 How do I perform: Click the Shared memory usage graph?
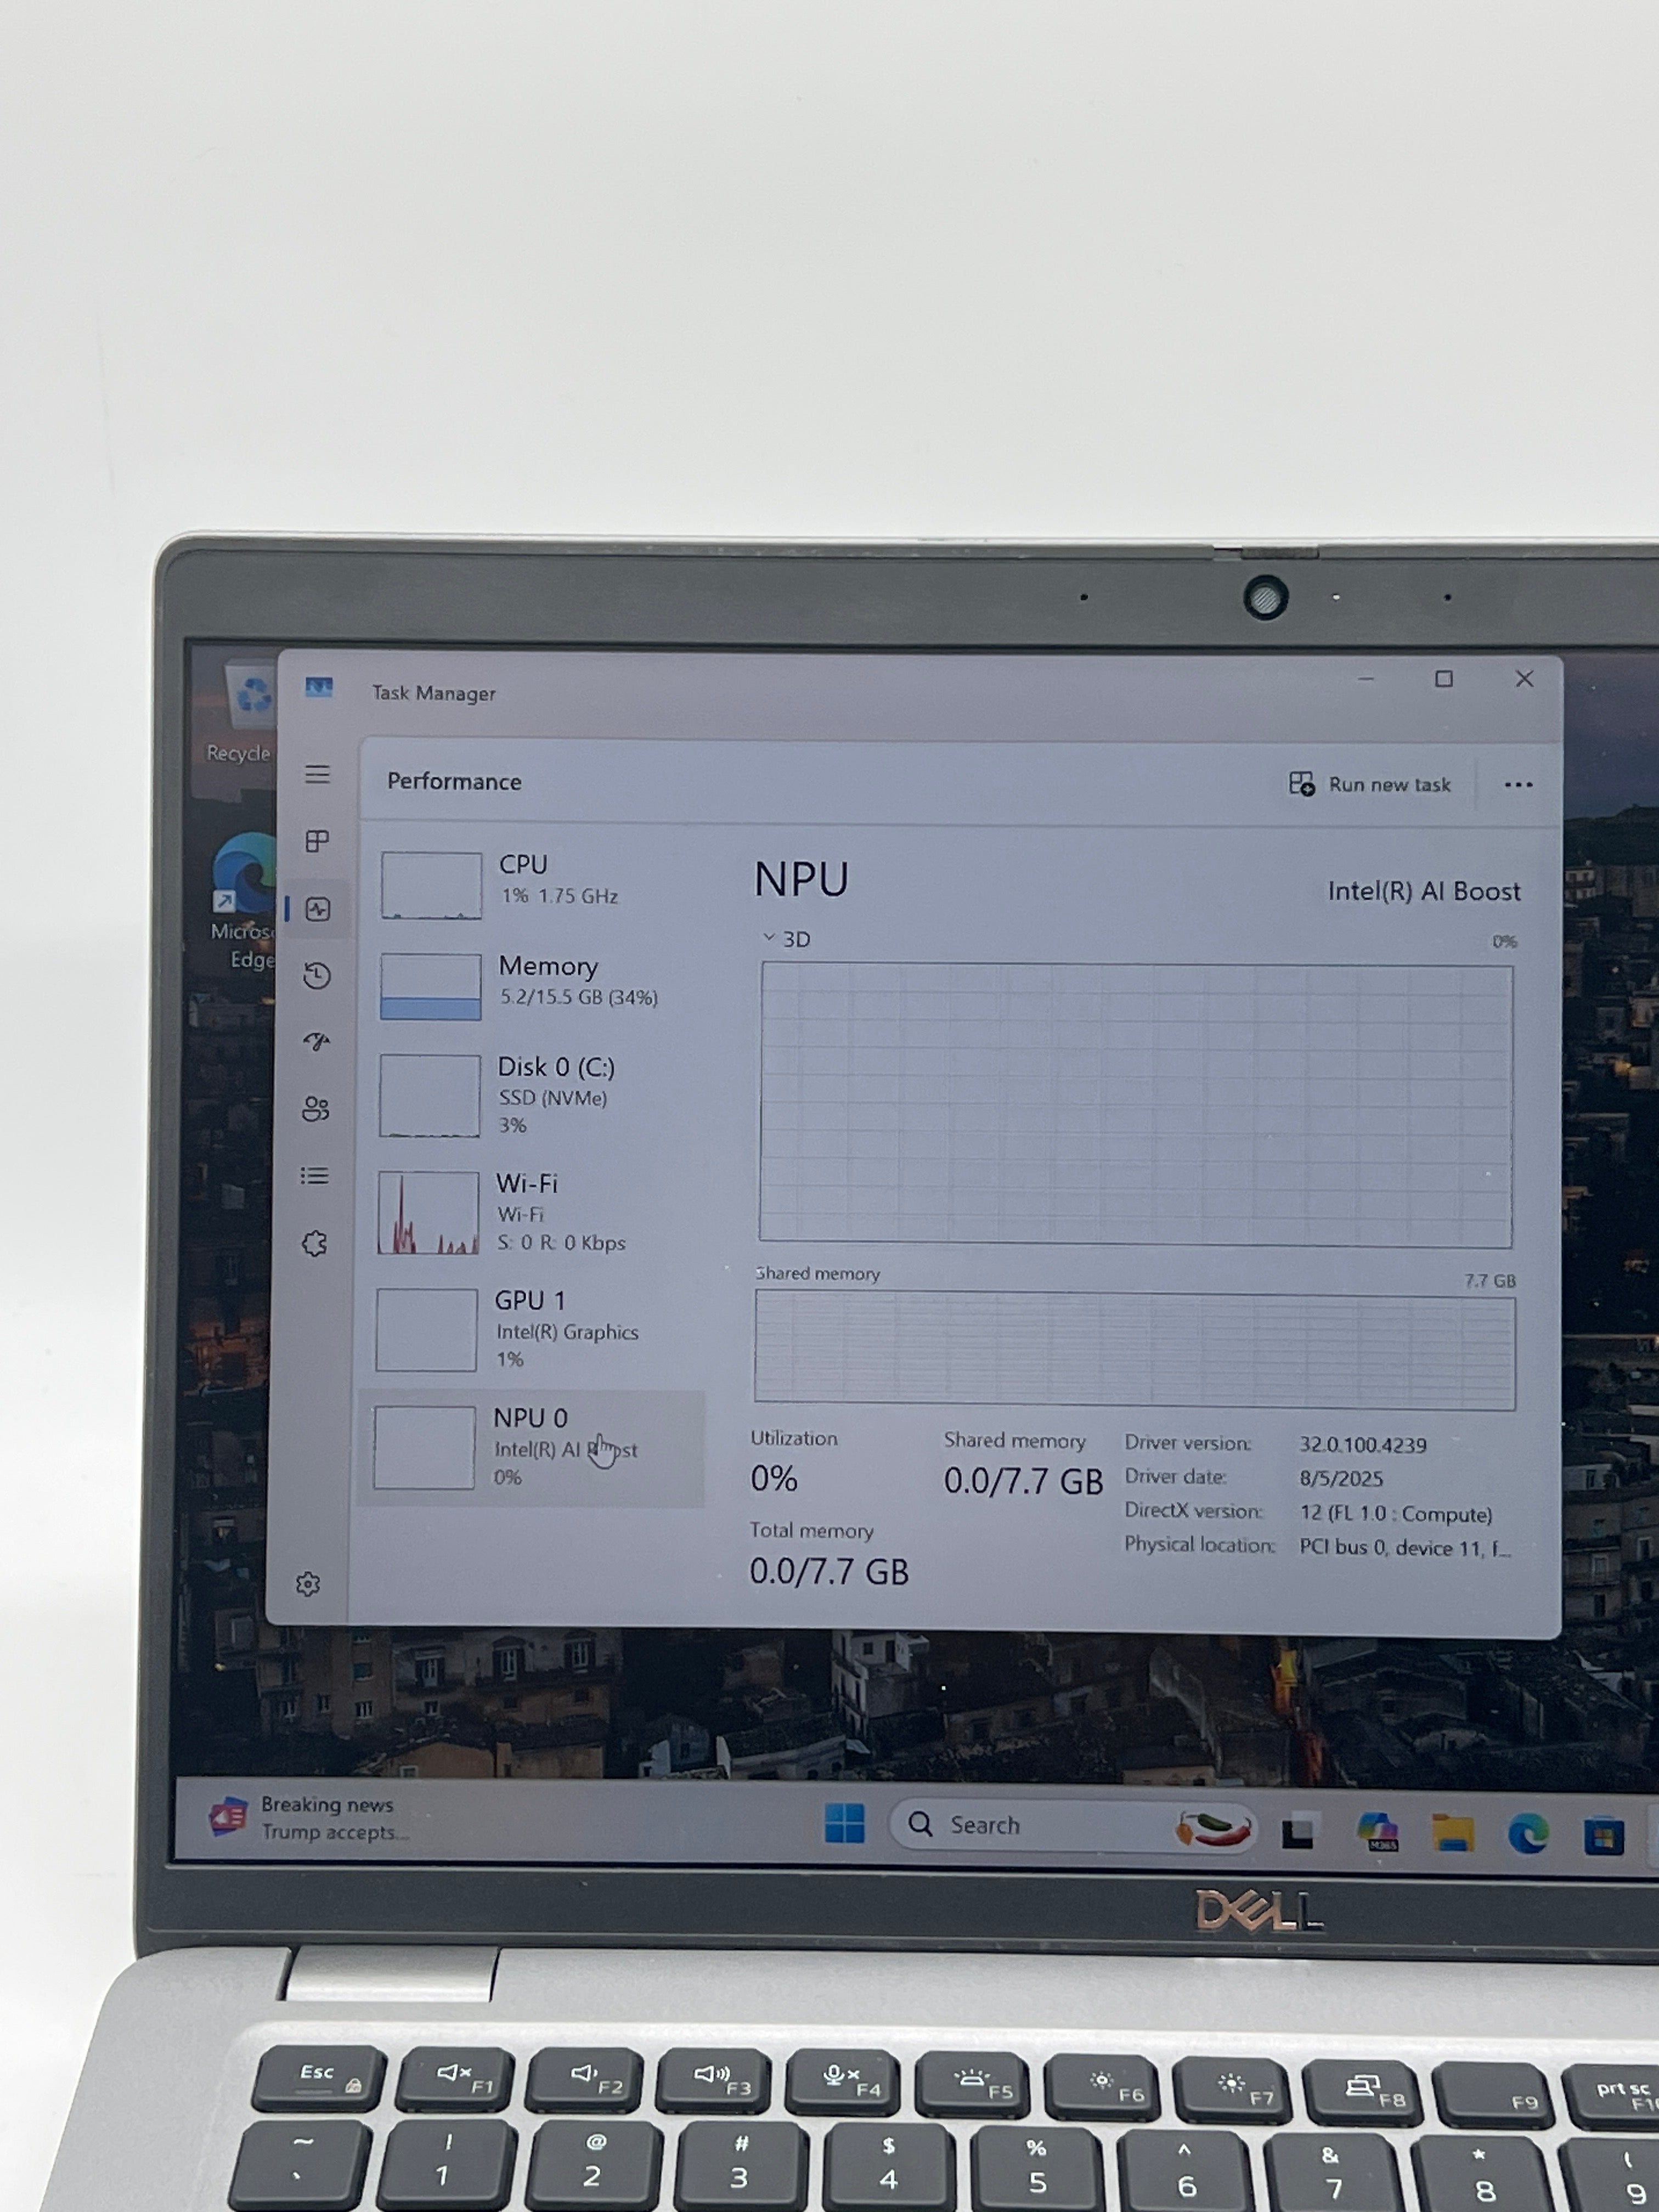1134,1351
